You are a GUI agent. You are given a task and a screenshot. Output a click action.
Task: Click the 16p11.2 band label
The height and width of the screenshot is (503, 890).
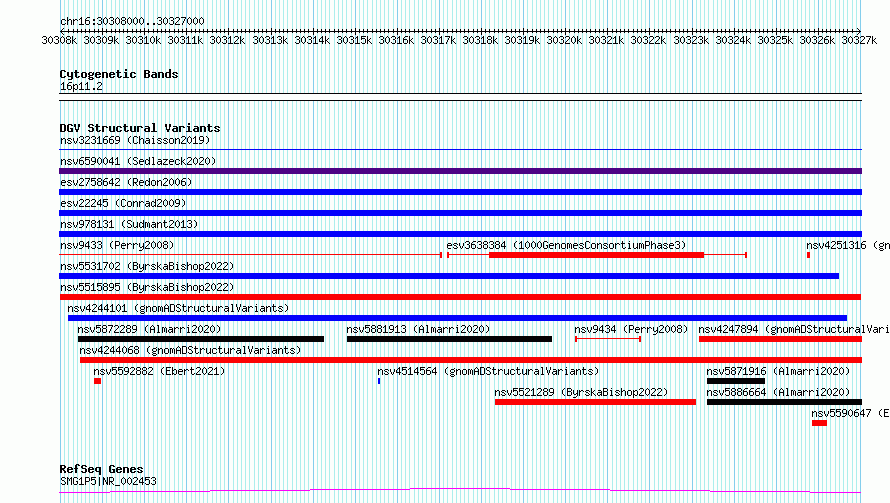pos(81,86)
